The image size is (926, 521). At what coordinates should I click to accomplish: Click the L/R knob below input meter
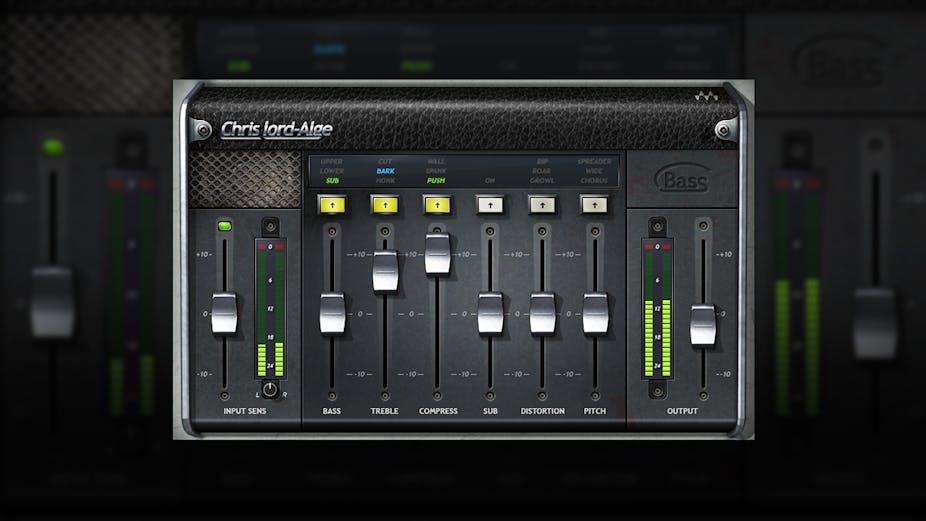pyautogui.click(x=271, y=391)
